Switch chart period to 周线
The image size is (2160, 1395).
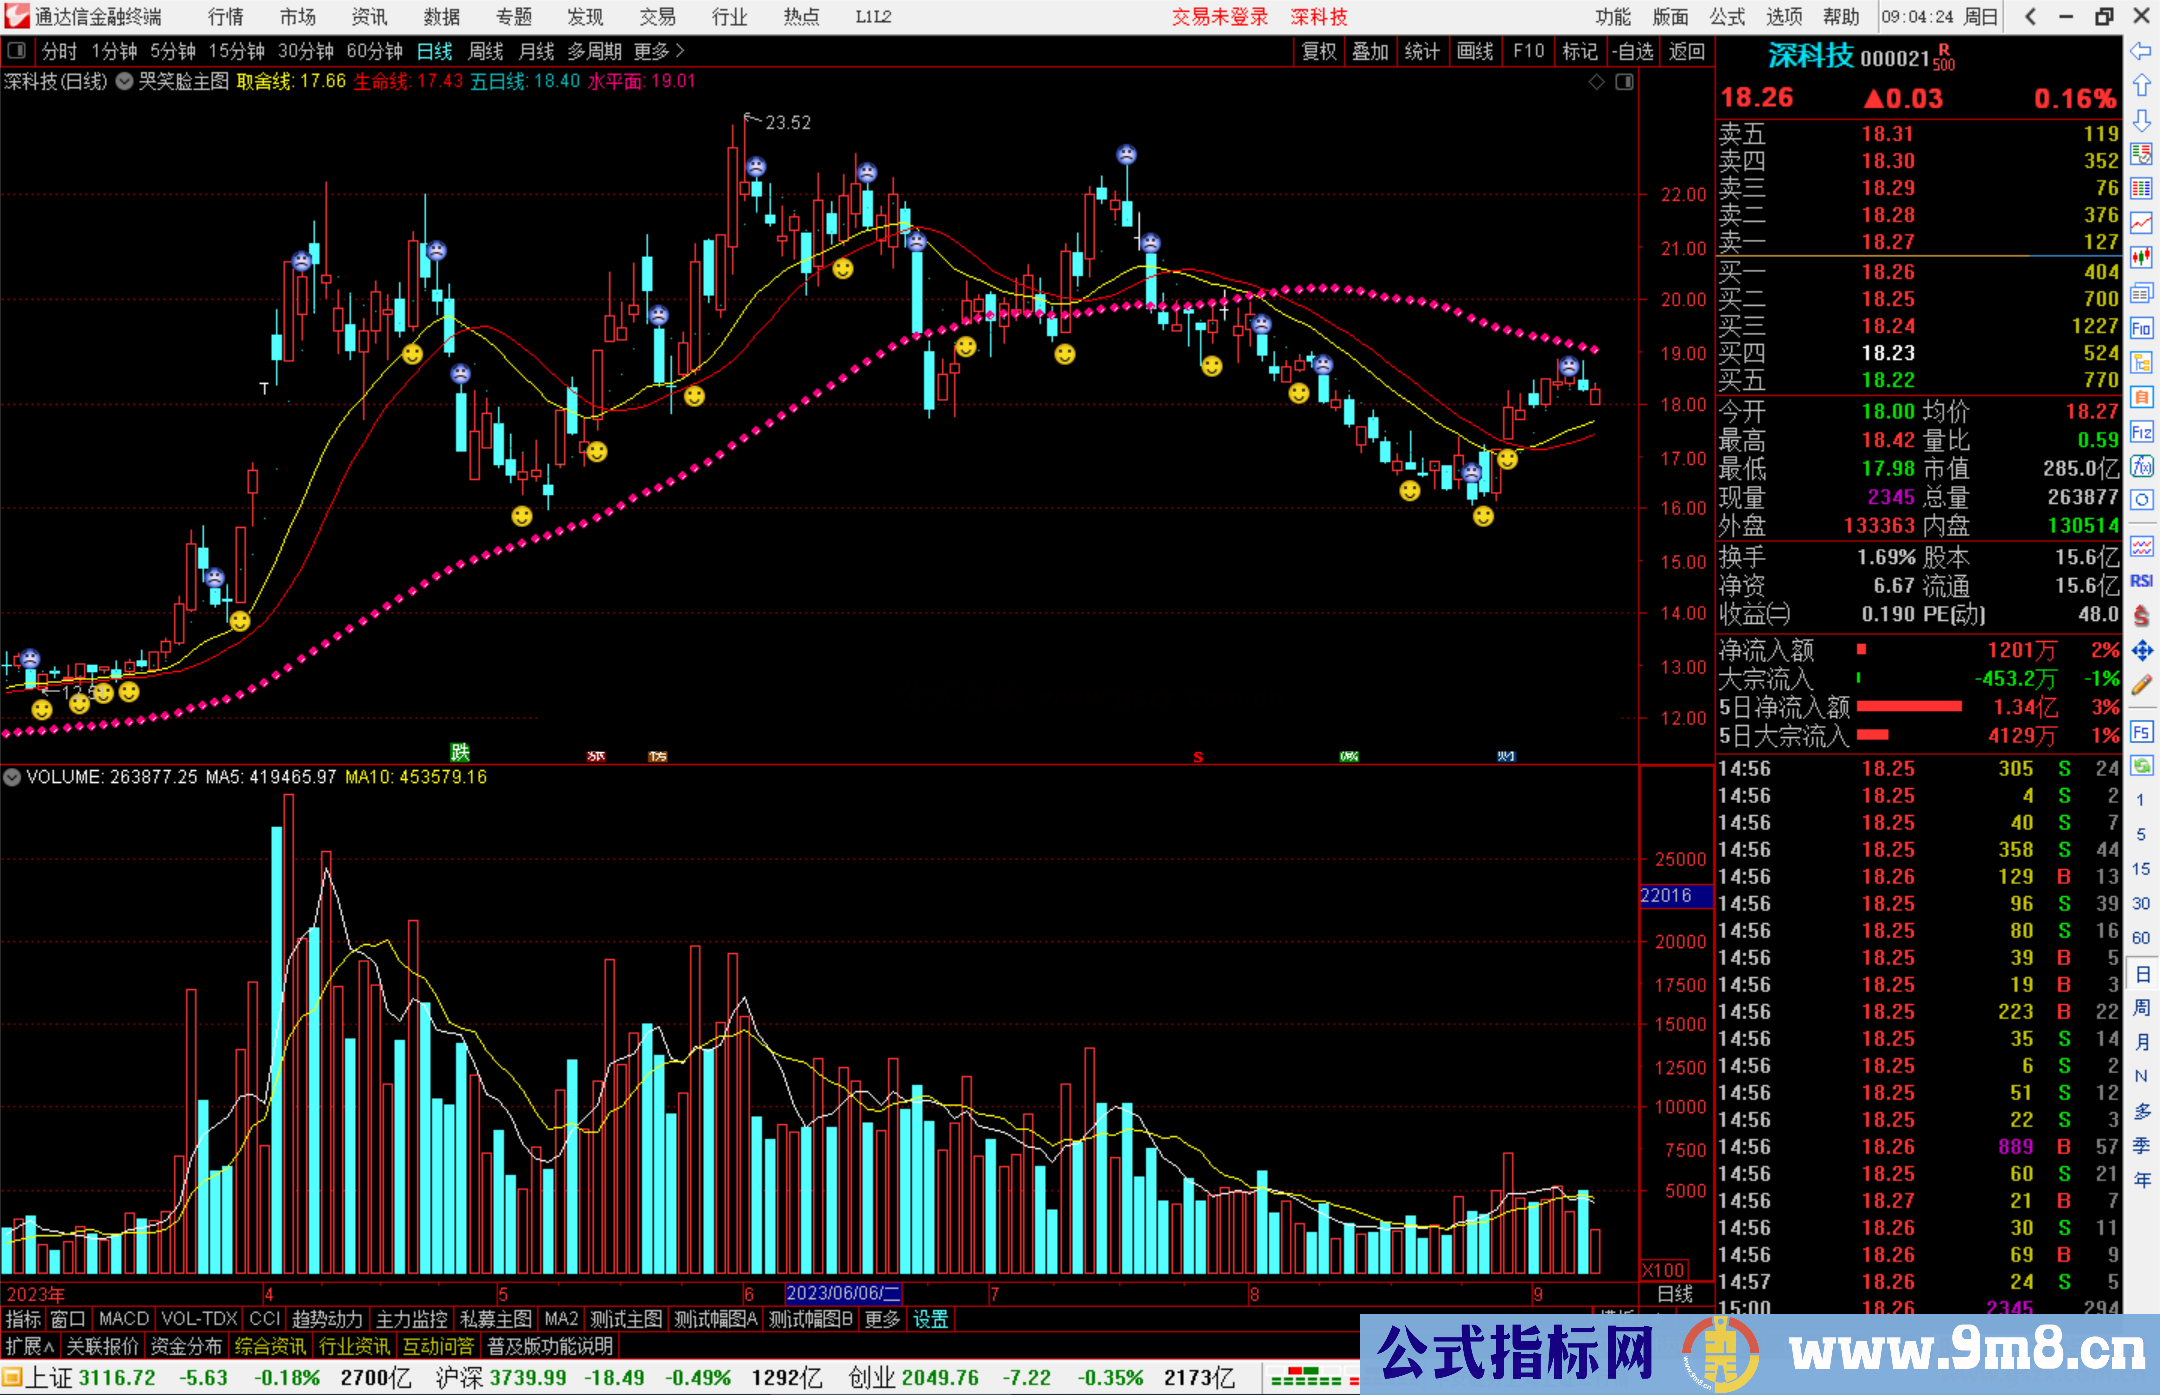point(486,51)
